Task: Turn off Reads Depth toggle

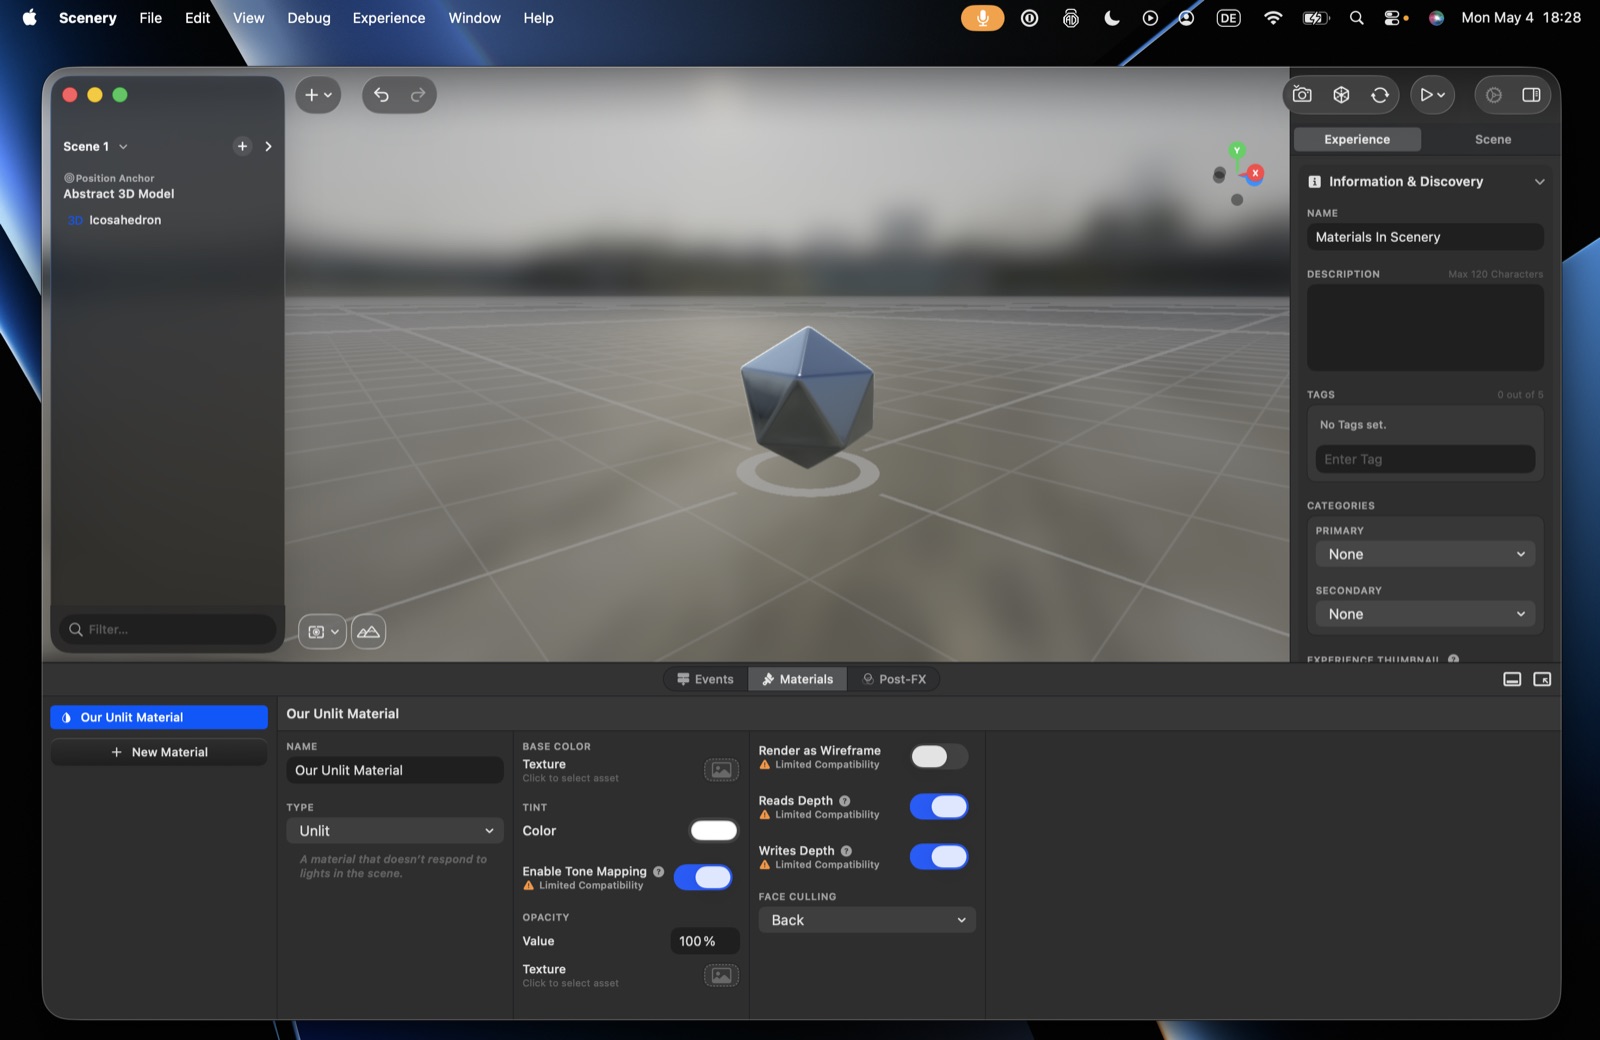Action: click(x=939, y=807)
